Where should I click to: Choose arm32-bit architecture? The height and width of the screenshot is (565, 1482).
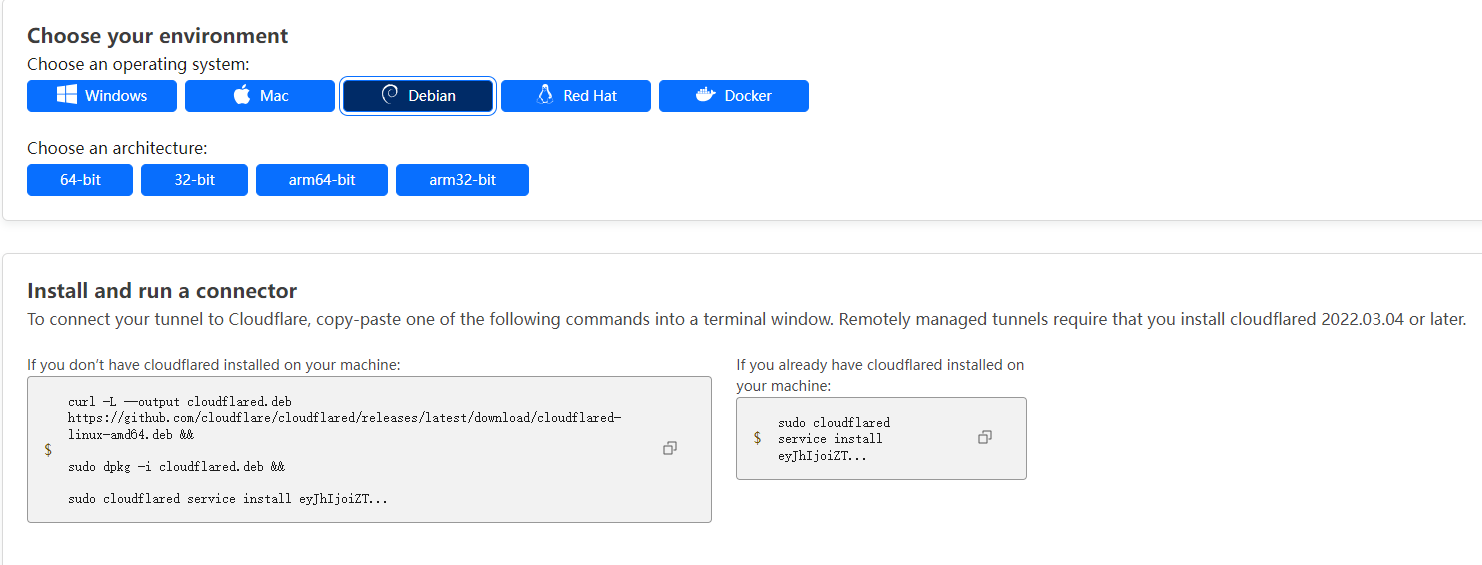point(462,180)
